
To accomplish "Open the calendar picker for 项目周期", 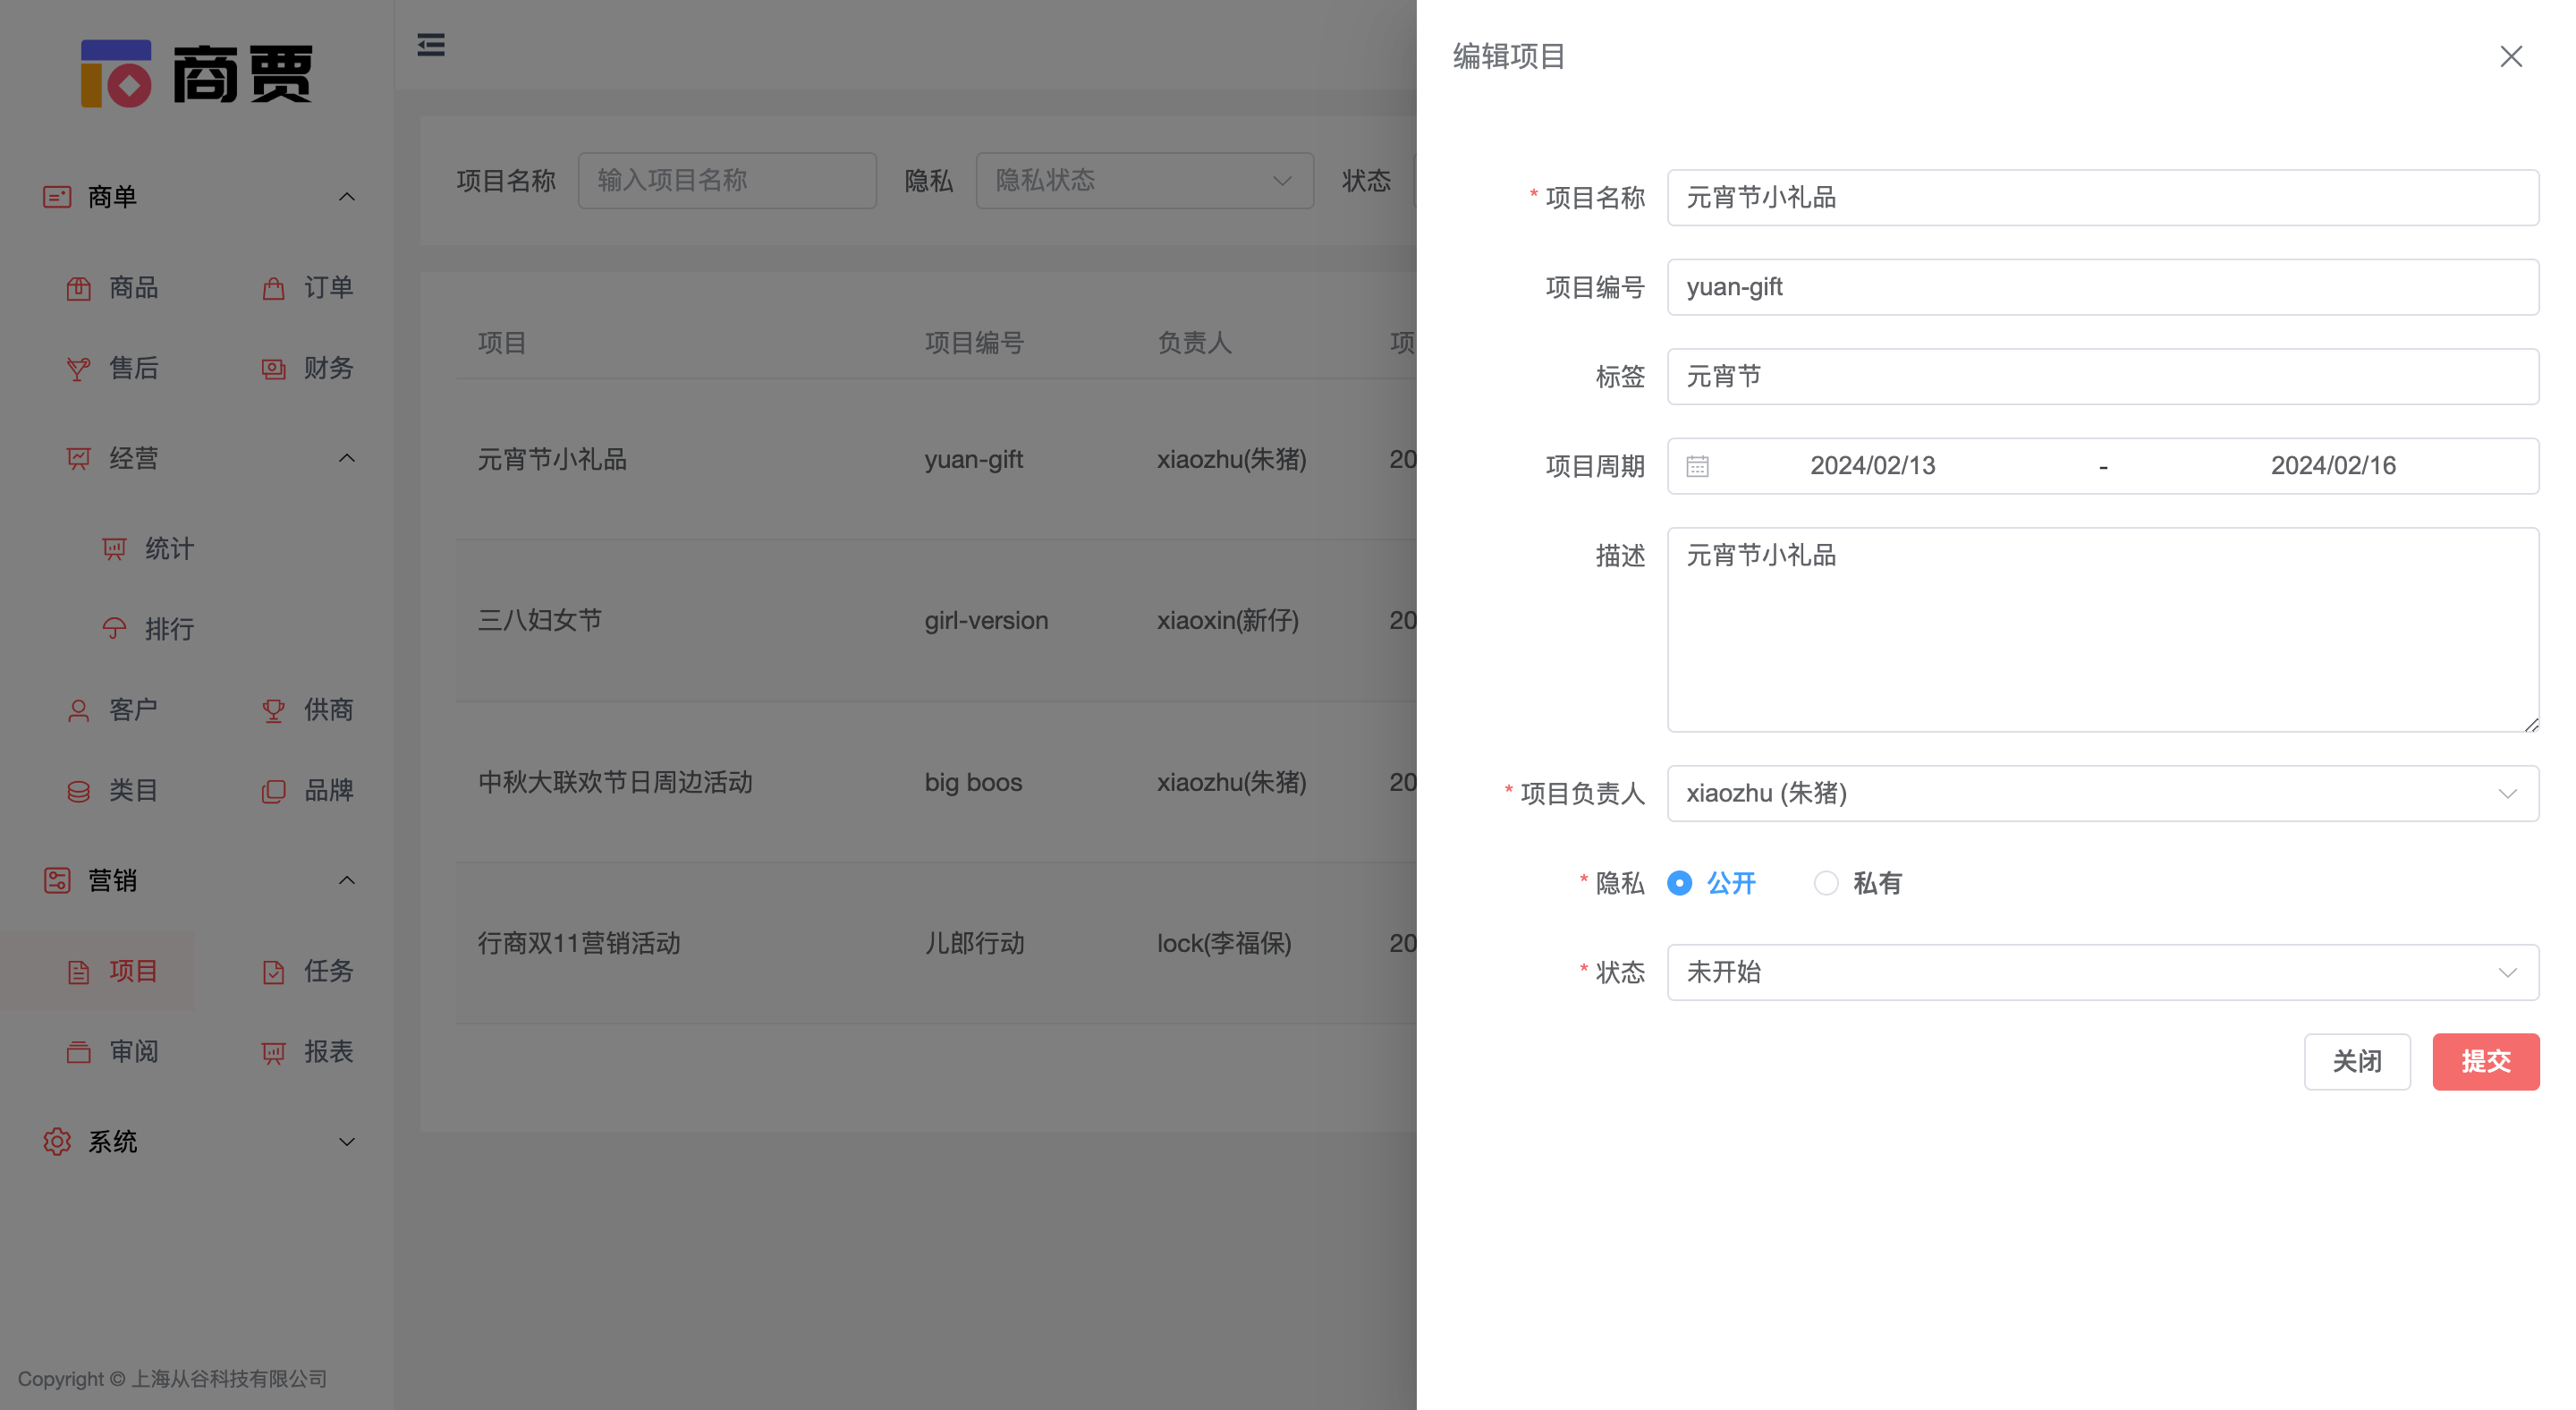I will (x=1697, y=465).
